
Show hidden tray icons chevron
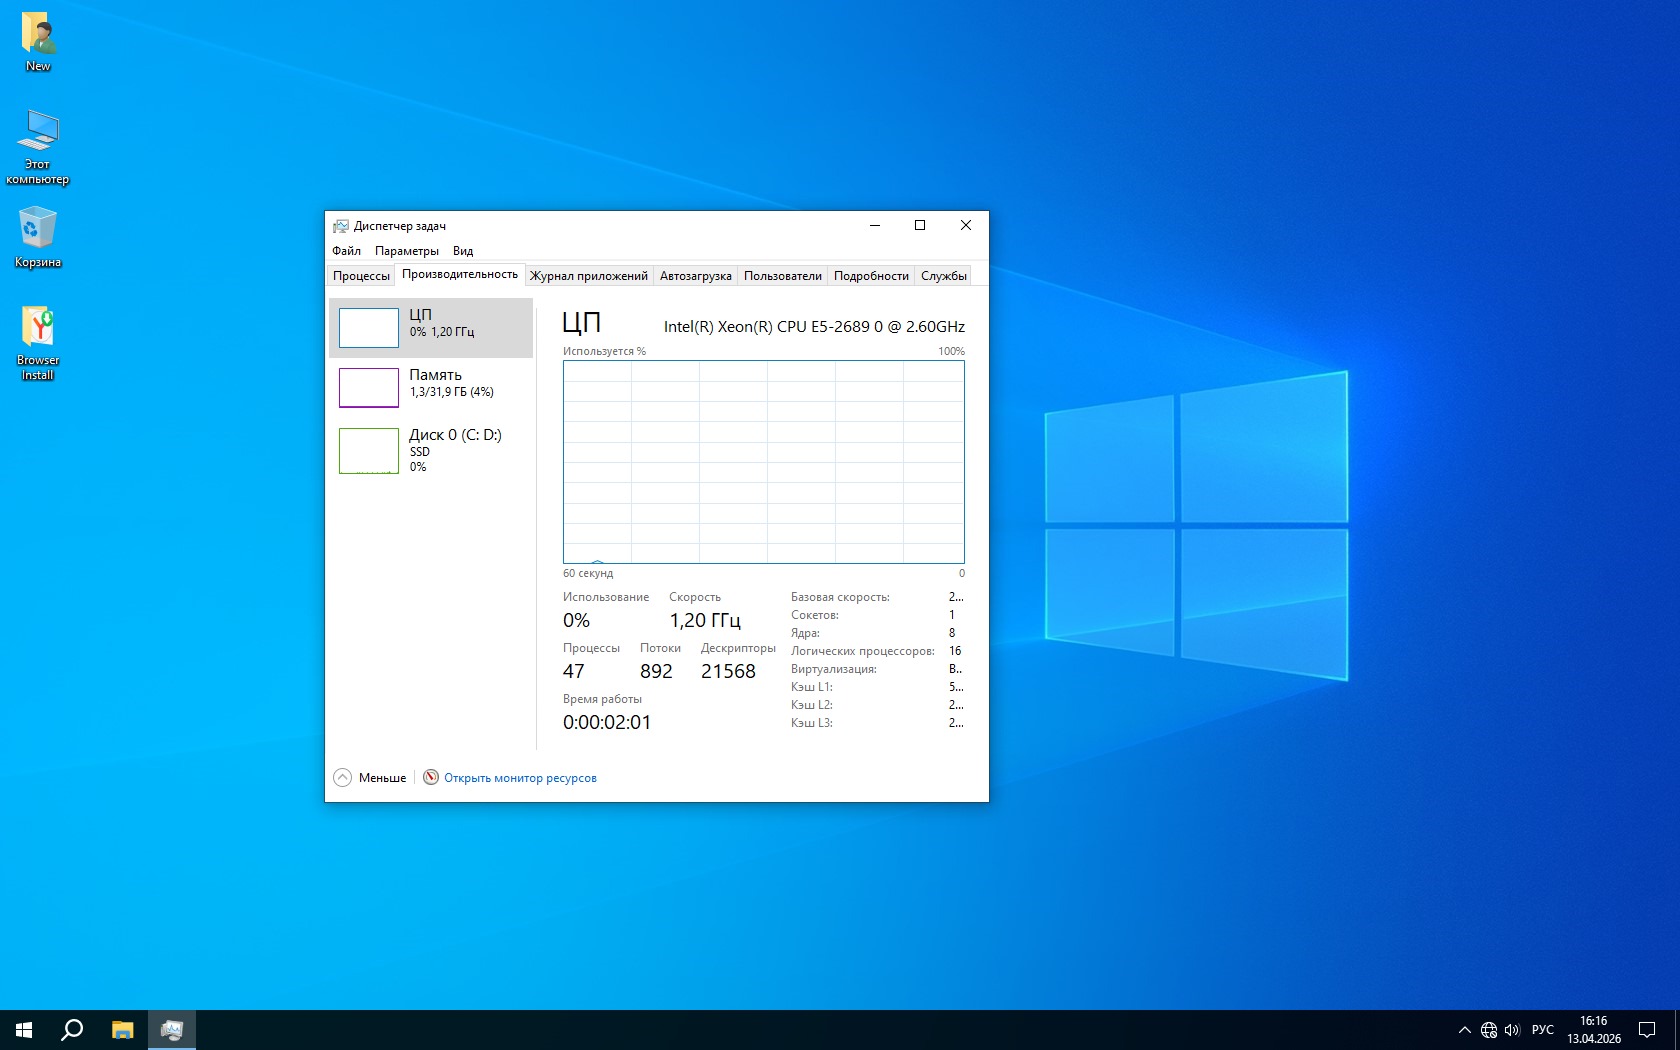point(1465,1030)
